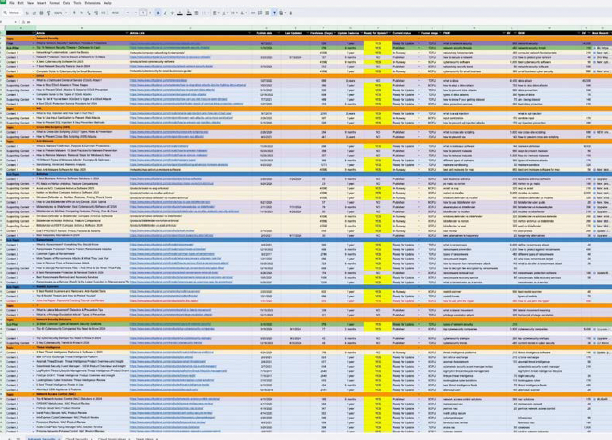Toggle italic formatting in toolbar
612x440 pixels.
point(165,13)
